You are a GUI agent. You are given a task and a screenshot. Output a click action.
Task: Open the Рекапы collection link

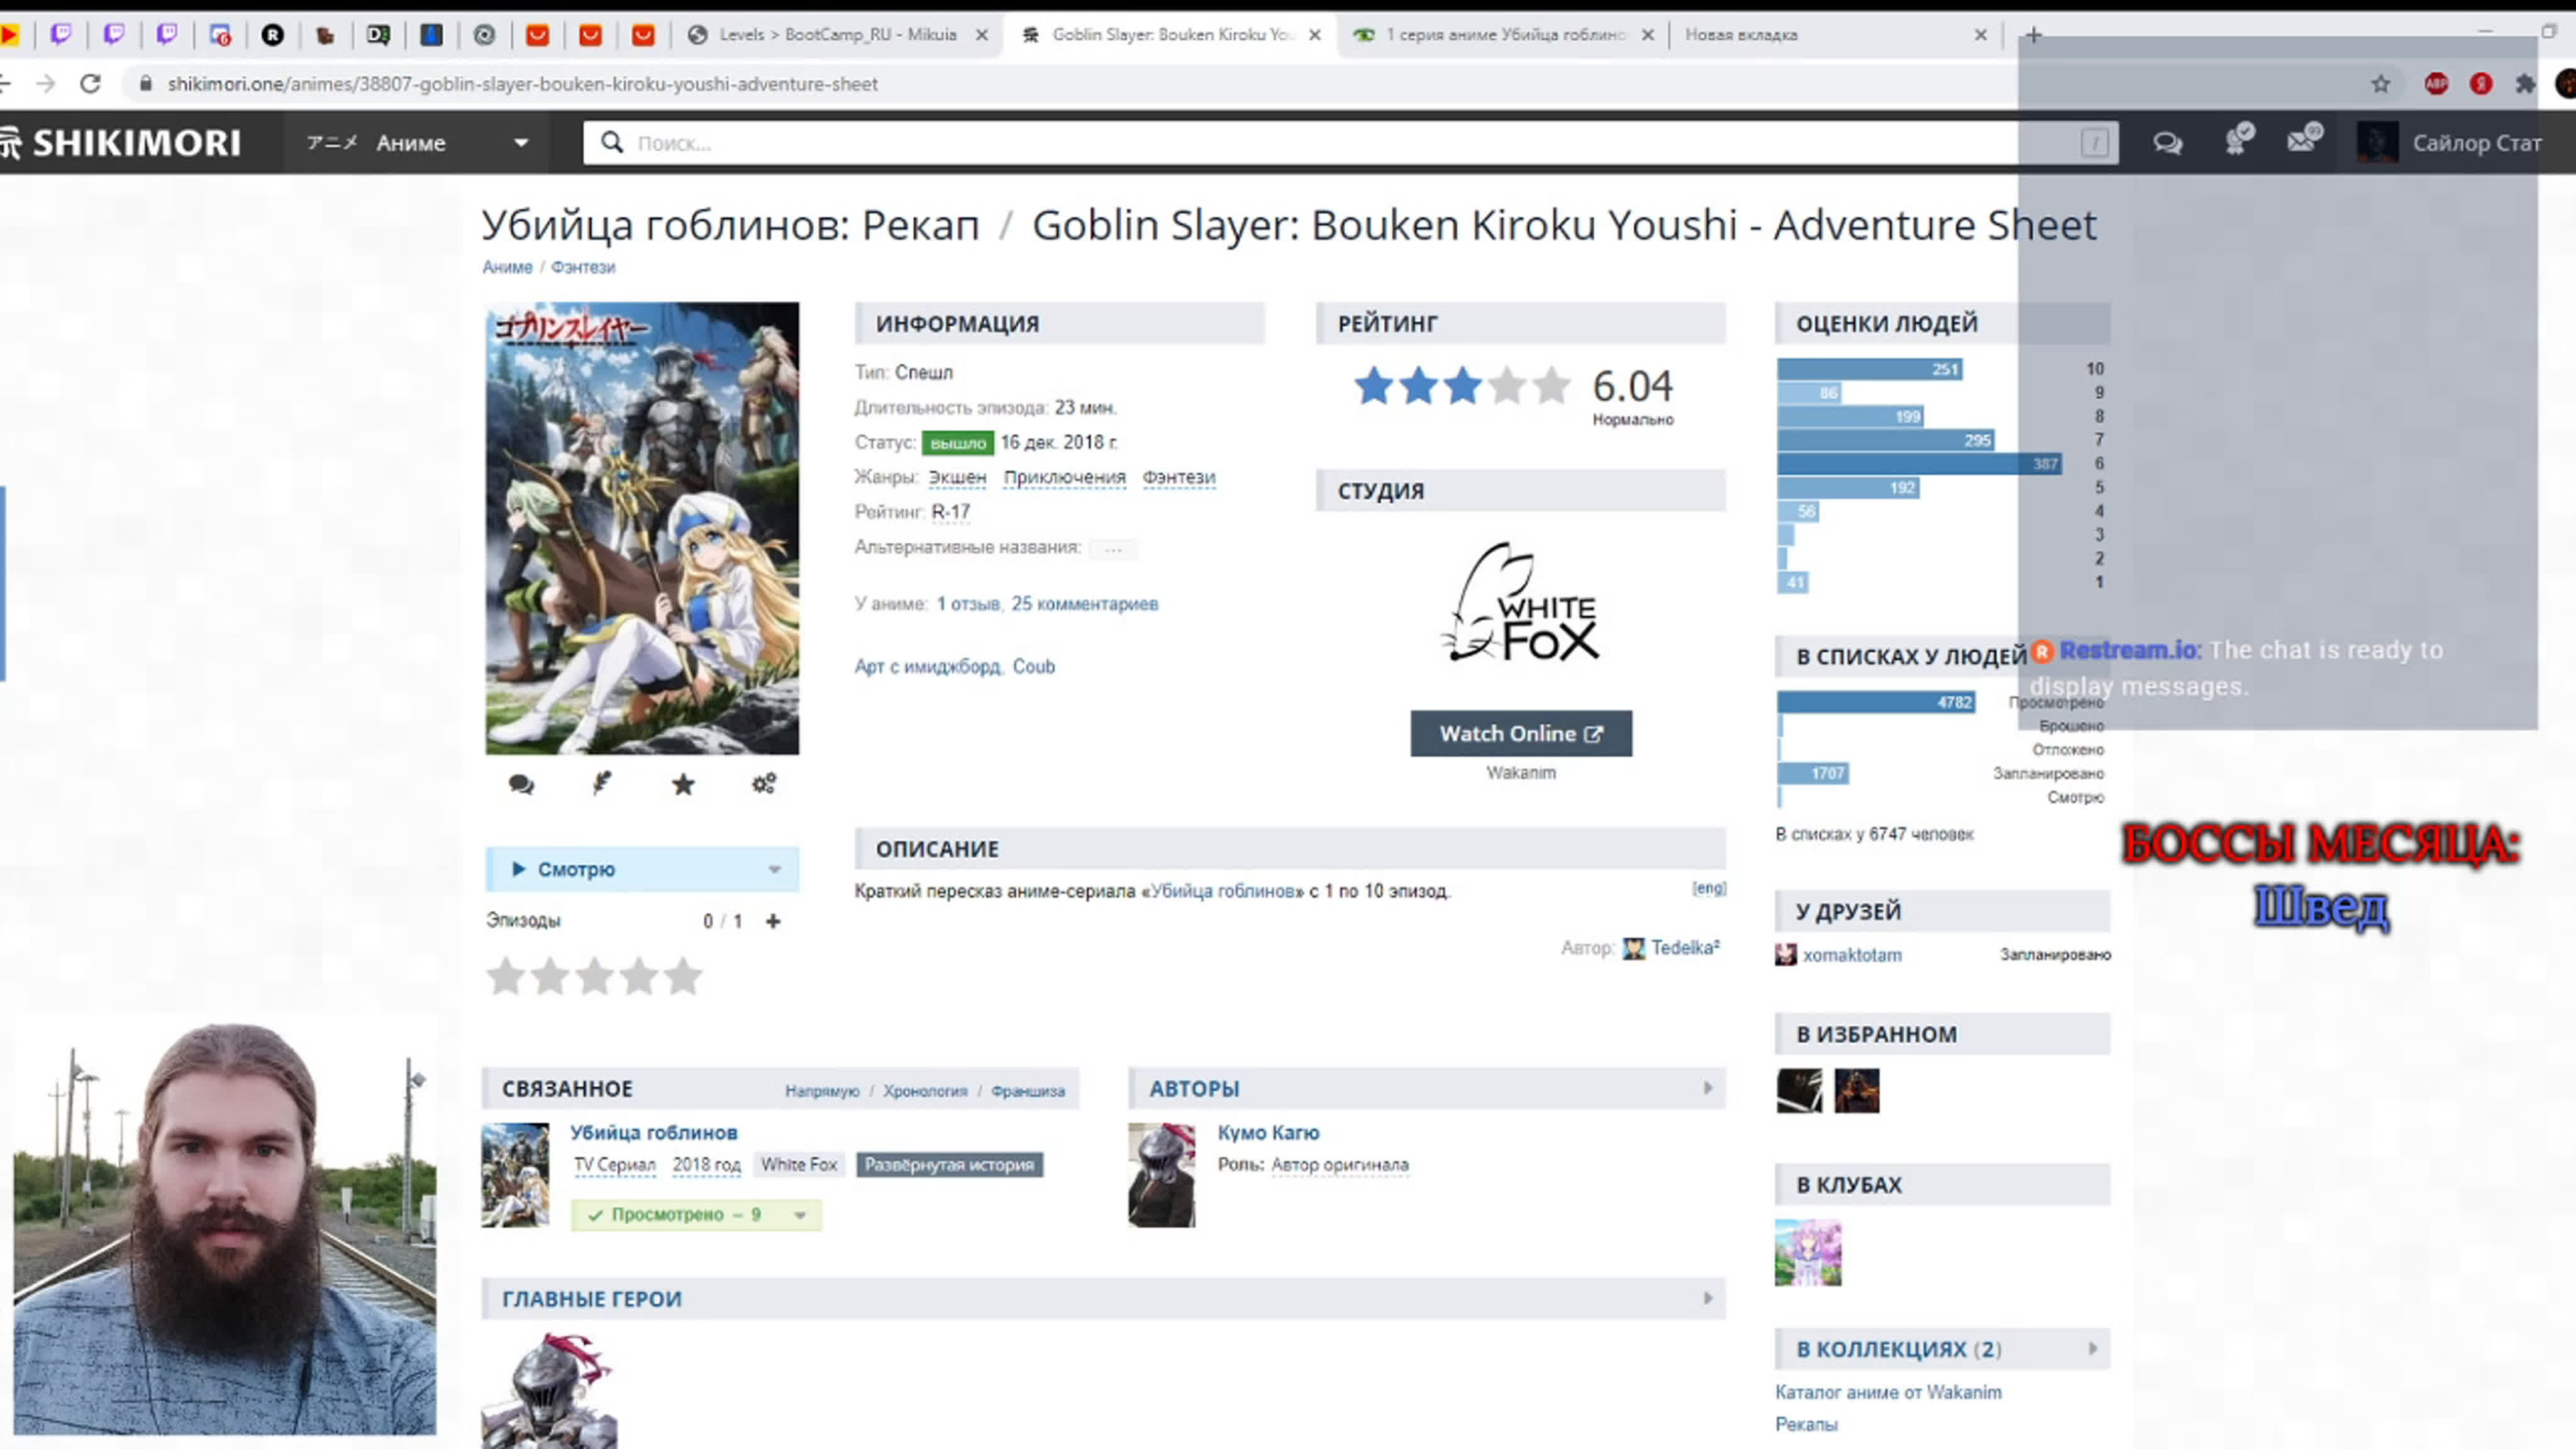[x=1806, y=1424]
